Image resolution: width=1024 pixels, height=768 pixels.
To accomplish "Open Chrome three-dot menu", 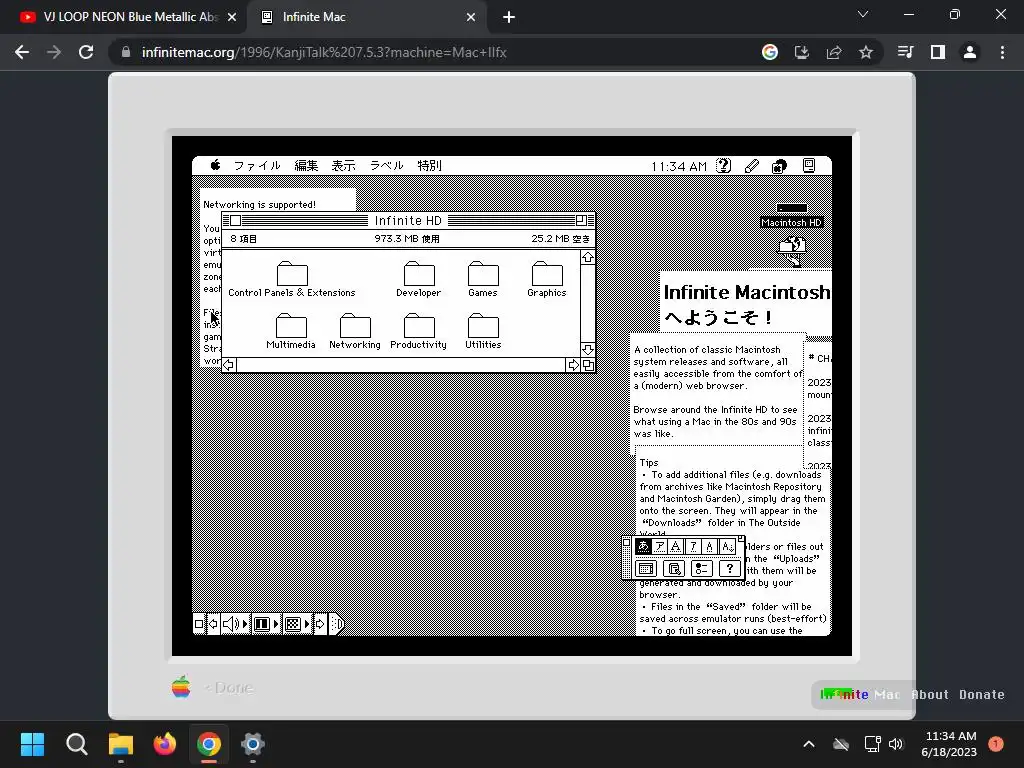I will [1002, 52].
